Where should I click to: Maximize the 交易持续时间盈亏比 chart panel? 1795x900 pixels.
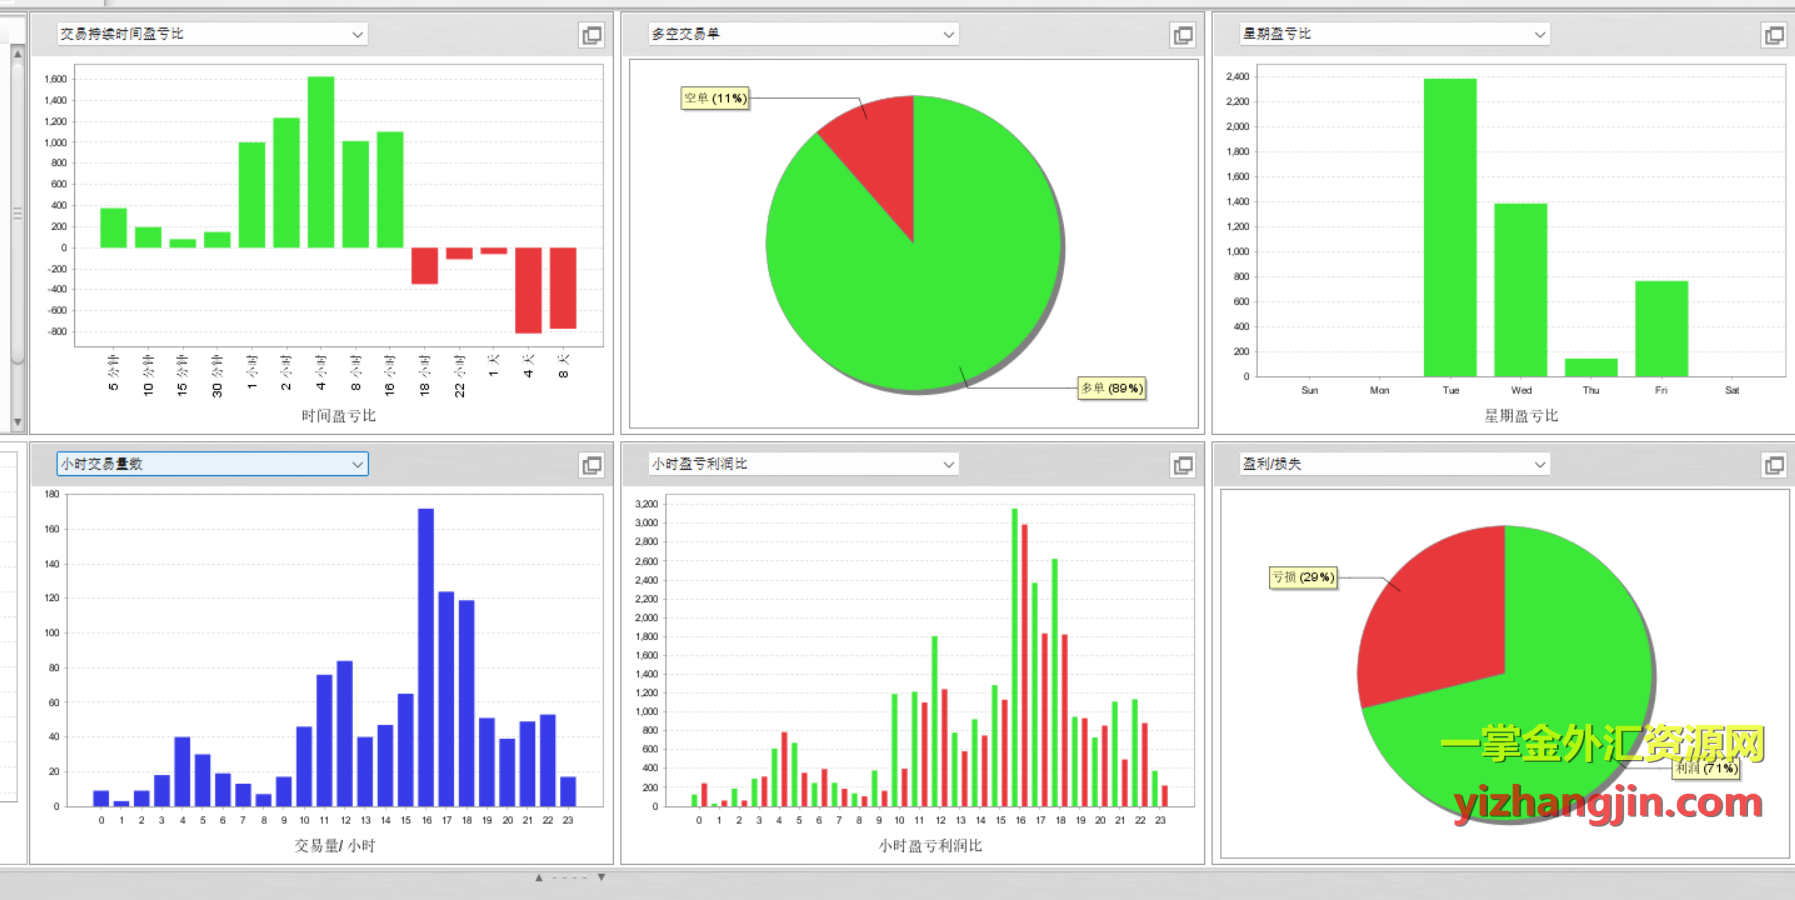pyautogui.click(x=592, y=35)
